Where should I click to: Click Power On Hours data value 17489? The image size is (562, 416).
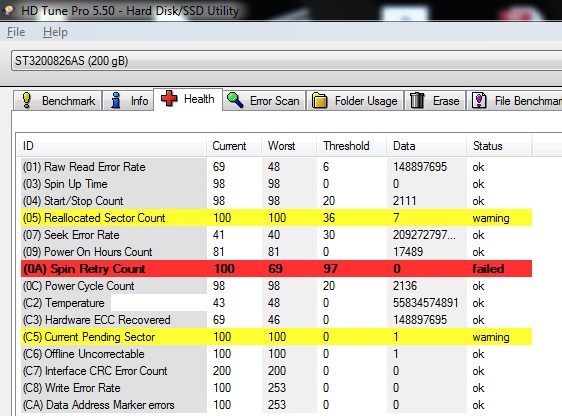(408, 252)
